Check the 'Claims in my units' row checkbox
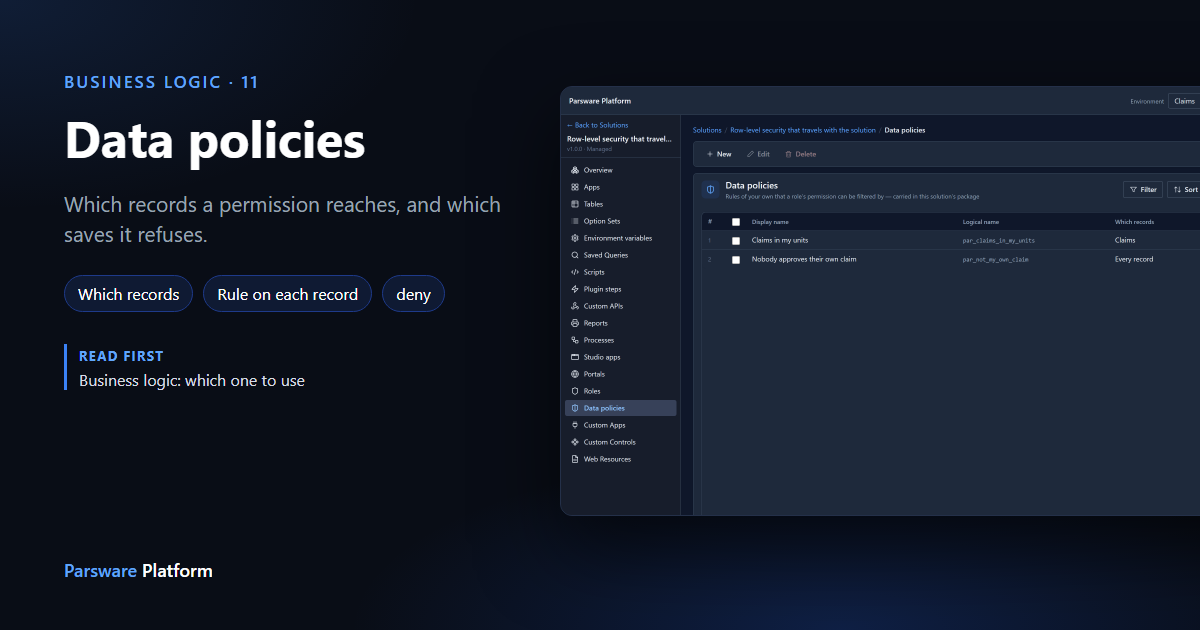The height and width of the screenshot is (630, 1200). pyautogui.click(x=736, y=241)
